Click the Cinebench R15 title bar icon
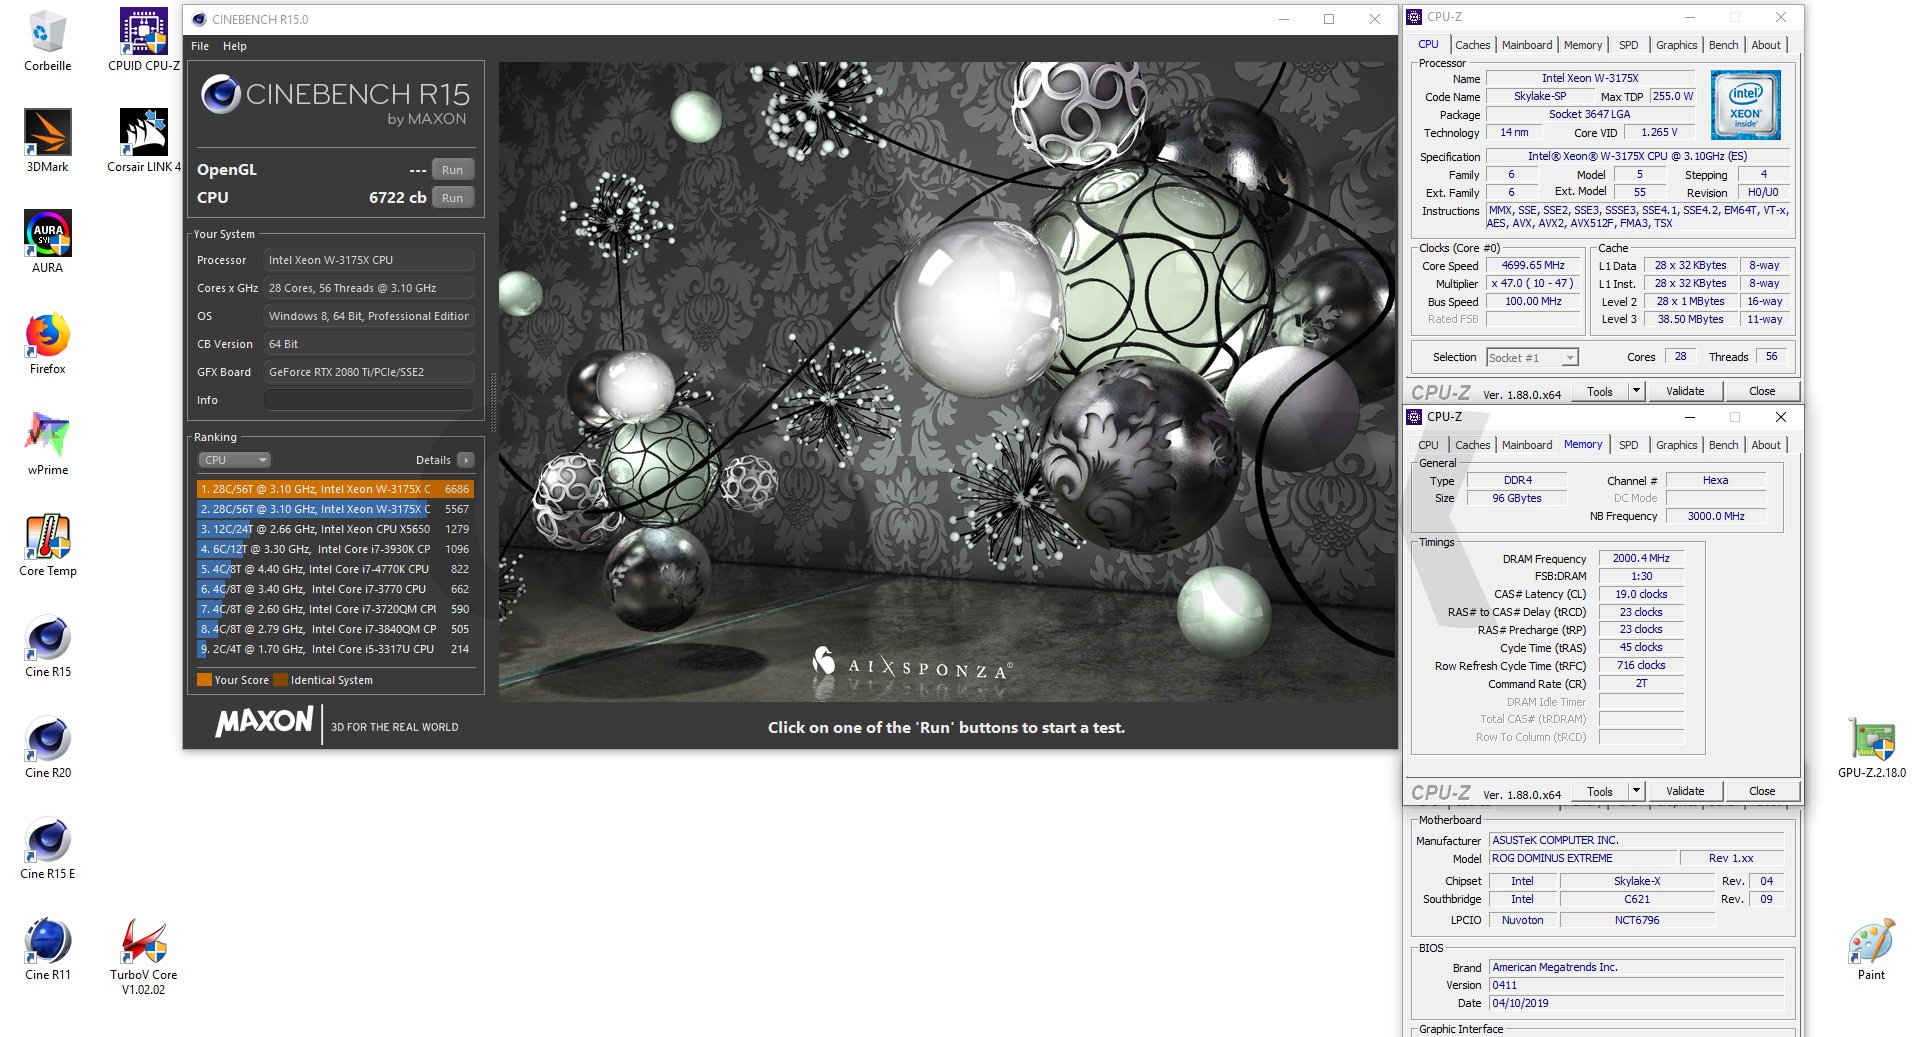Screen dimensions: 1920x1037 point(199,19)
